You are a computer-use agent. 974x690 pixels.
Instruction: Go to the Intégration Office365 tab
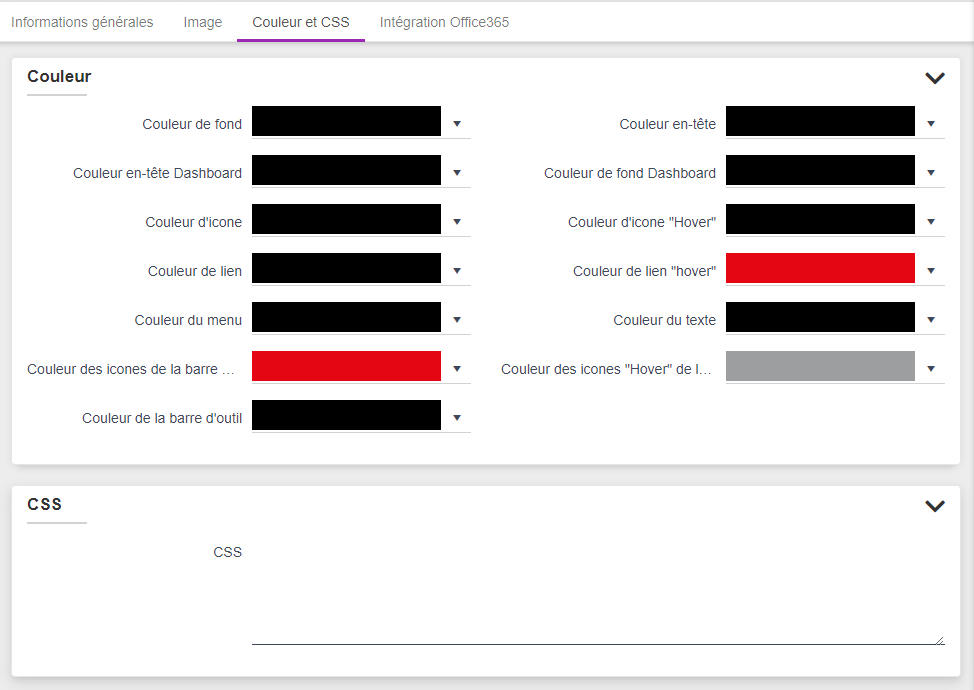[x=444, y=22]
